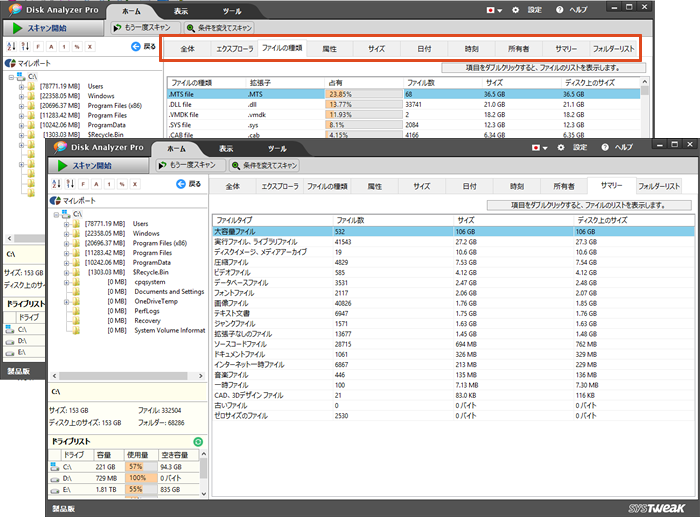
Task: Open the ツール tab in front window
Action: click(x=277, y=149)
